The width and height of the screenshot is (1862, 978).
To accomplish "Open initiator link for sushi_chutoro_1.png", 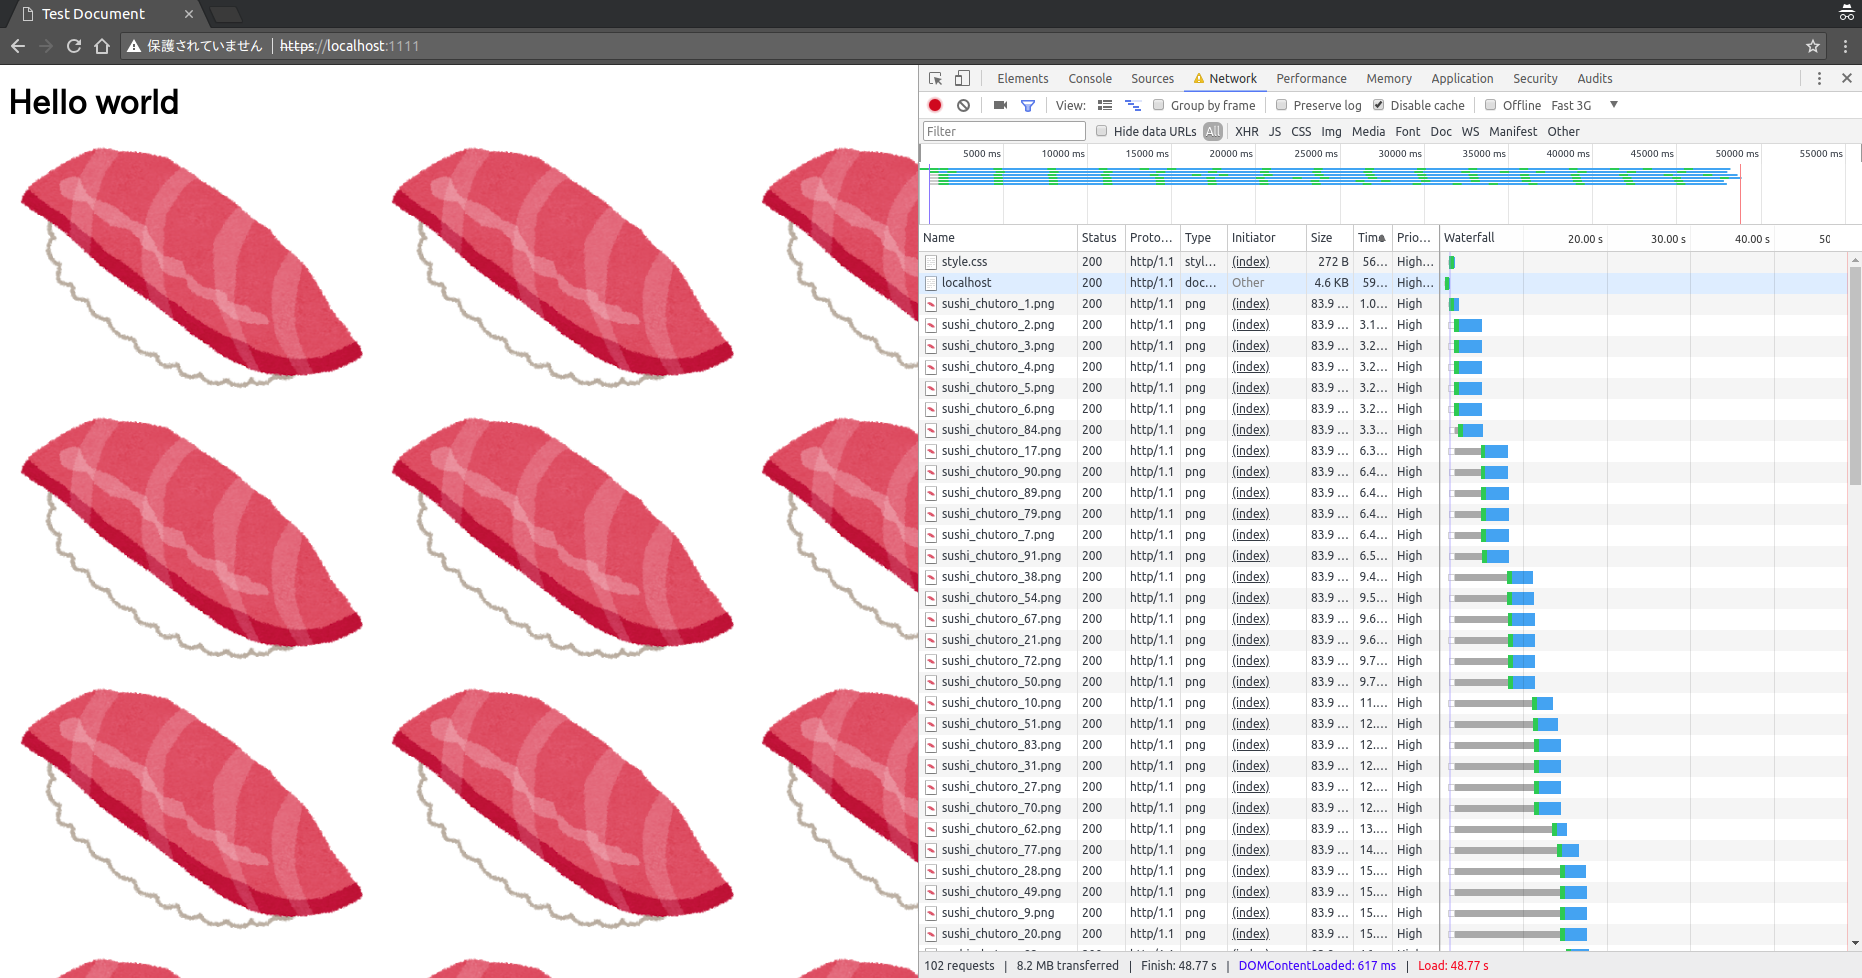I will [1250, 303].
